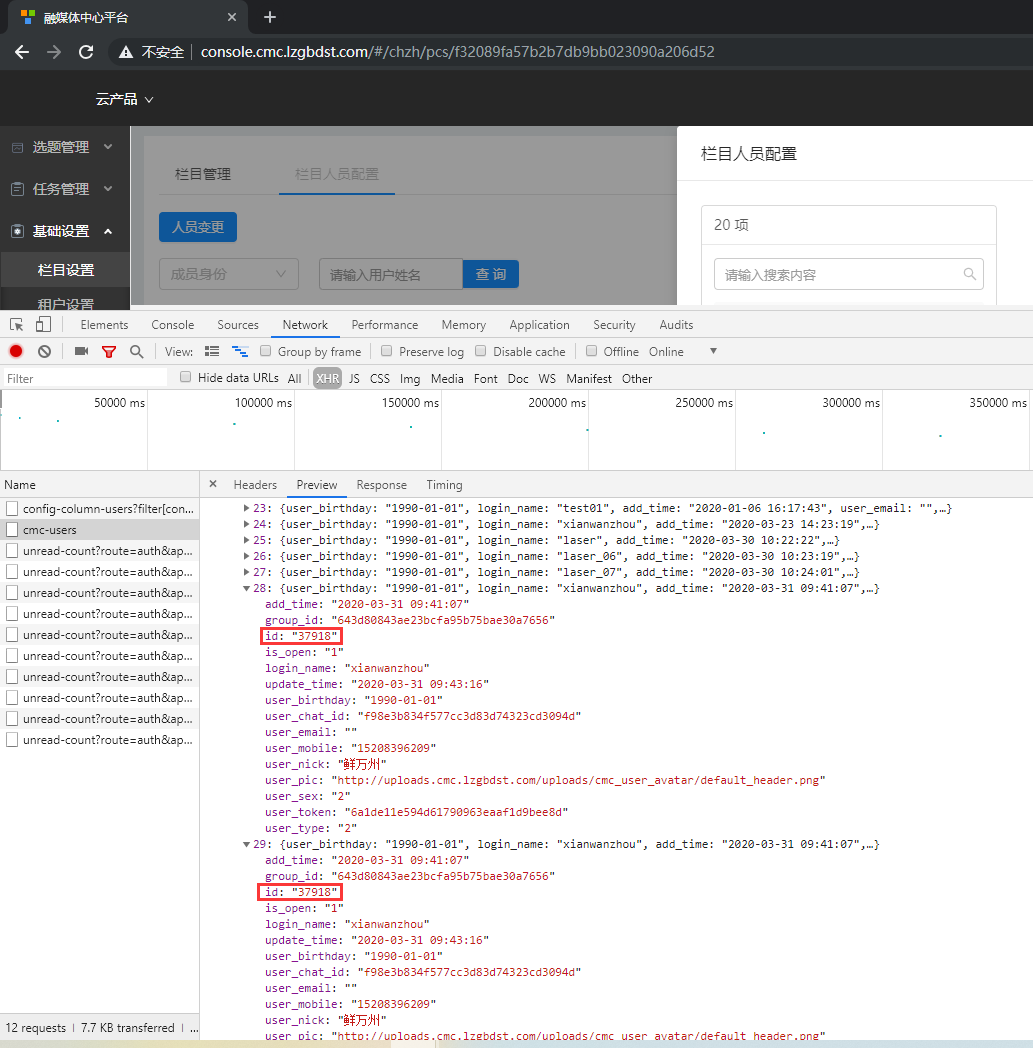Click the network Filter text field
Screen dimensions: 1033x1048
click(x=85, y=379)
